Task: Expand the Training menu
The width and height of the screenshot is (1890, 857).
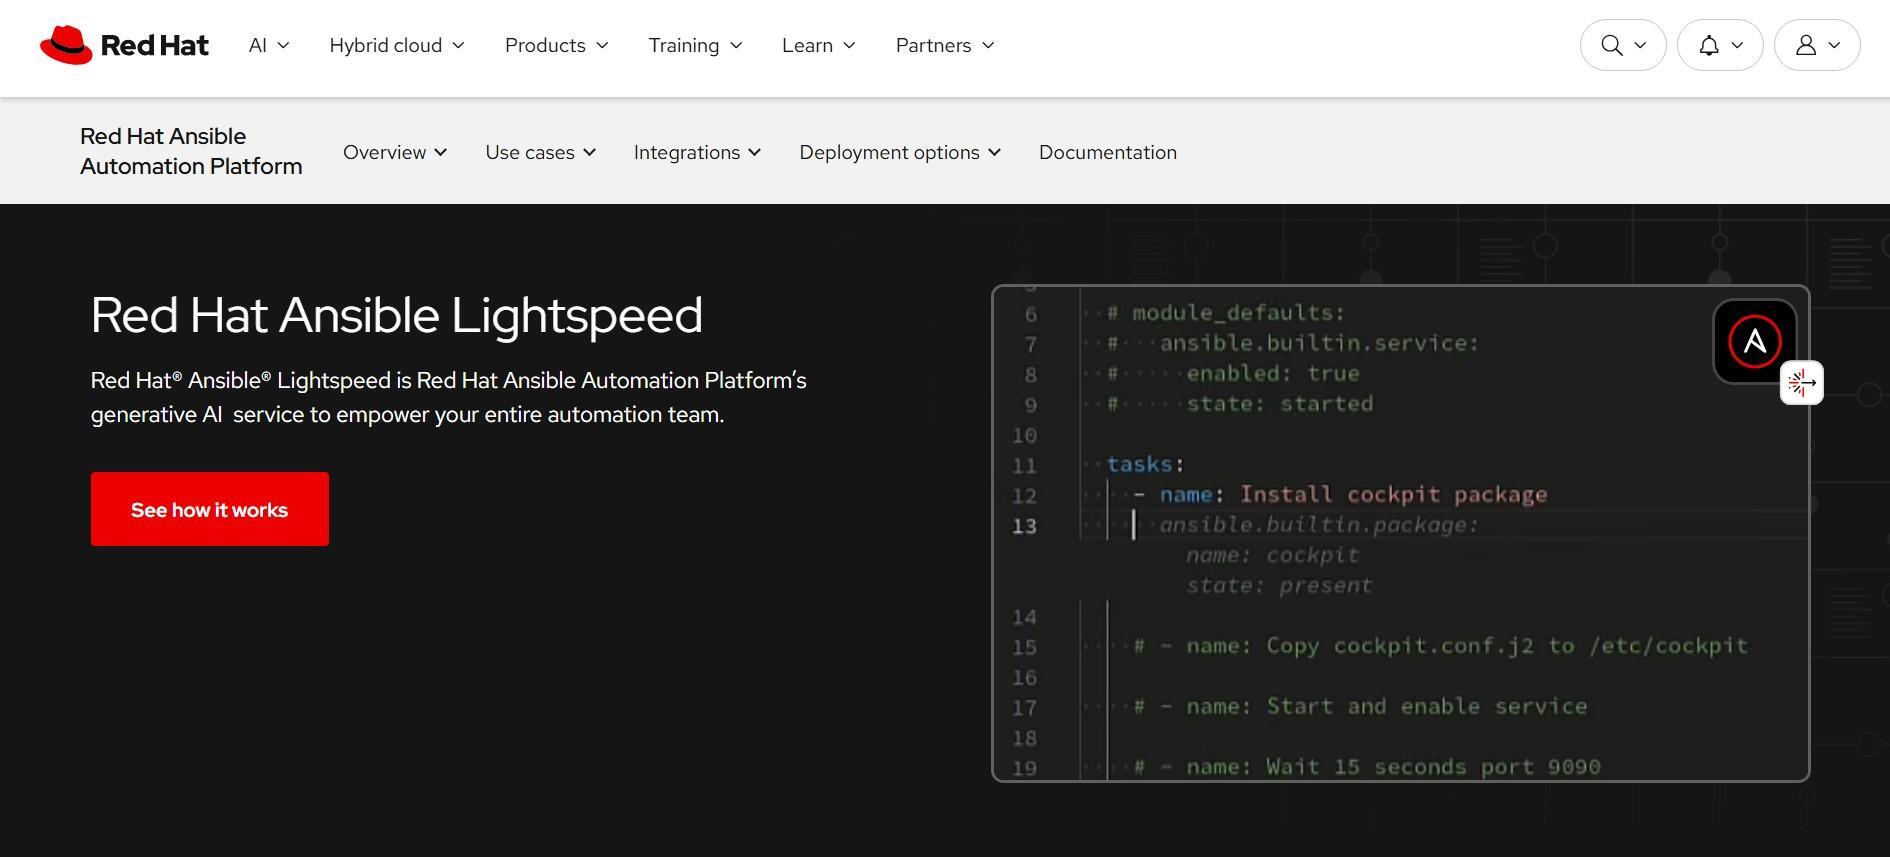Action: [x=695, y=45]
